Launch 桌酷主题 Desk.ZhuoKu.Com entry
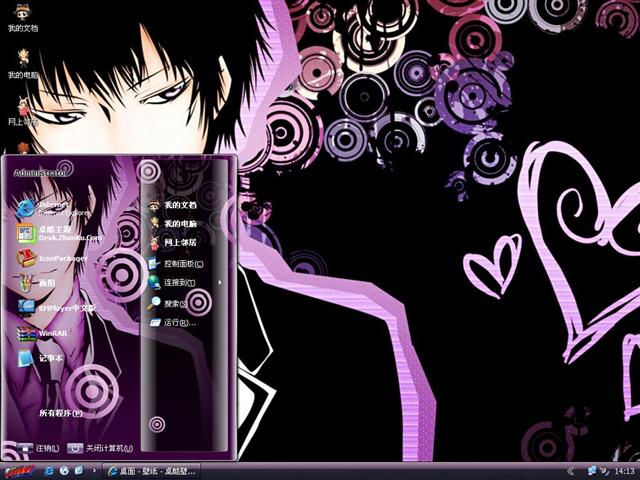Viewport: 640px width, 480px height. 58,233
